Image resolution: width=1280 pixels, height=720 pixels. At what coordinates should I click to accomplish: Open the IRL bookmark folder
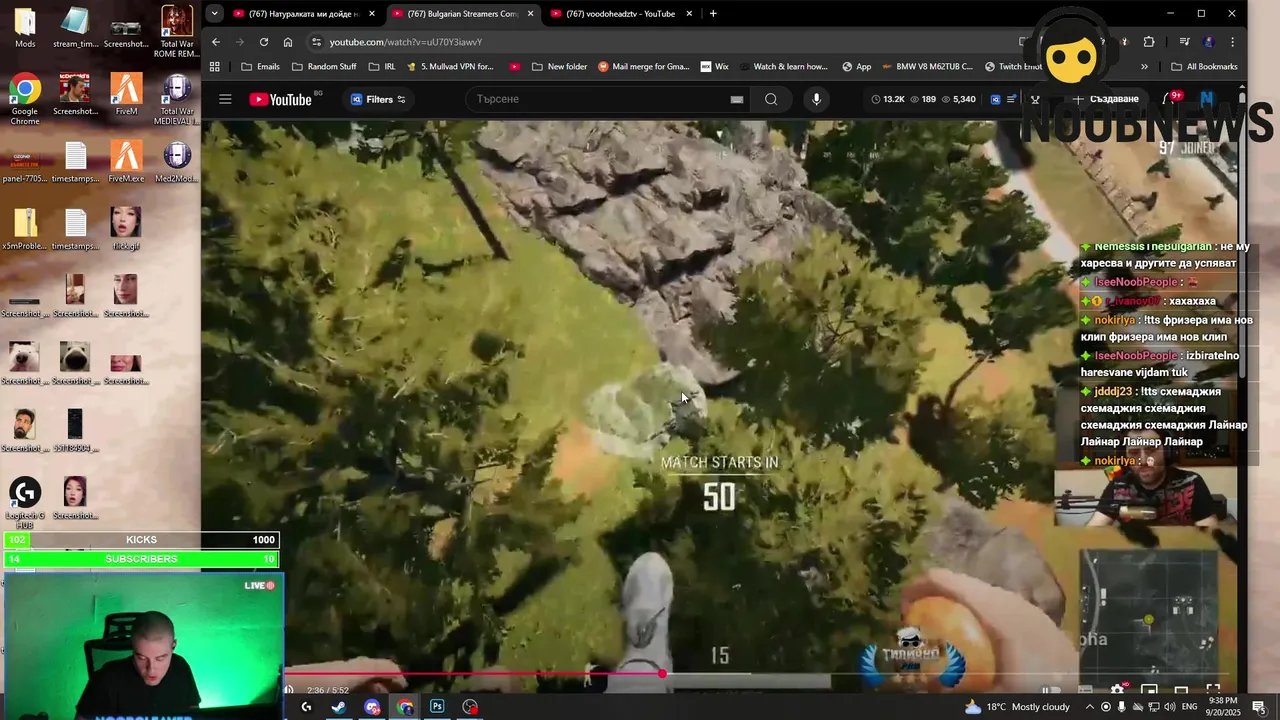381,67
